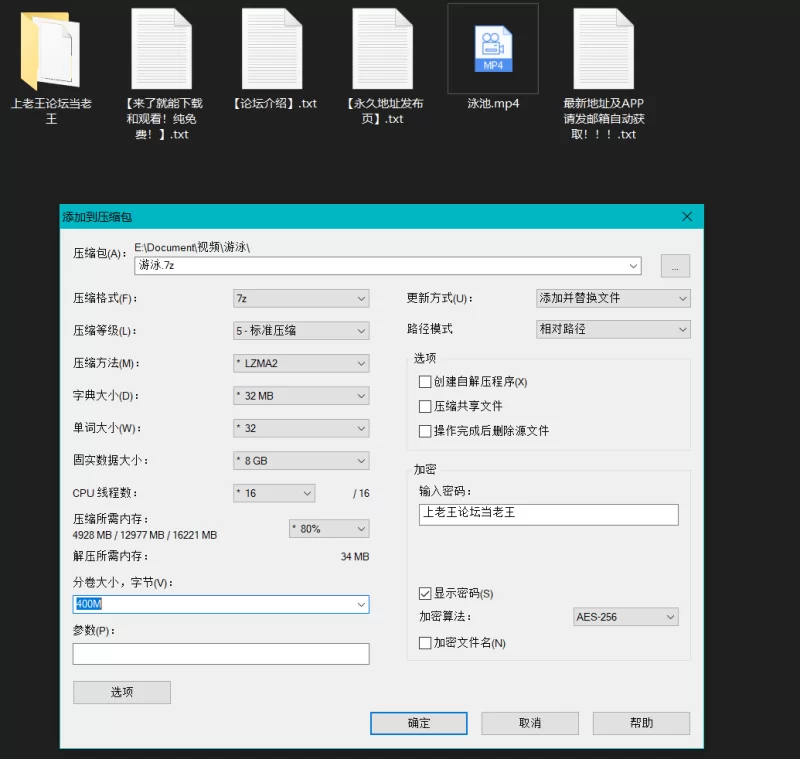
Task: Enable the 加密文件名 checkbox
Action: [426, 643]
